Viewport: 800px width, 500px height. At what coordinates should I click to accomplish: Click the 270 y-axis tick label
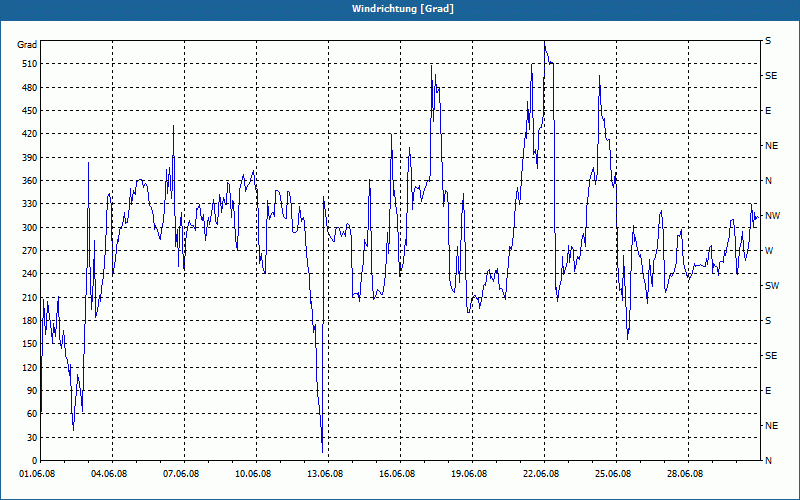[30, 251]
